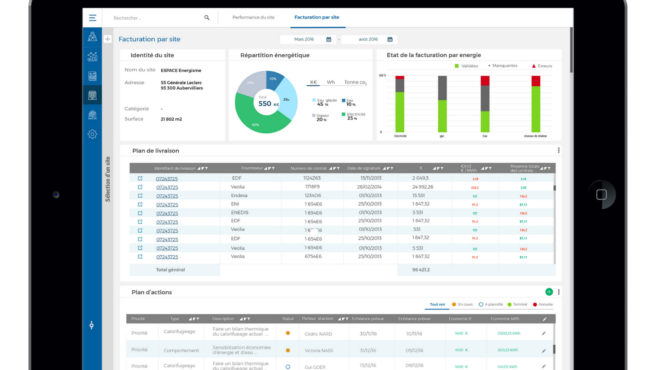Toggle the Erreurs legend entry

coord(542,66)
